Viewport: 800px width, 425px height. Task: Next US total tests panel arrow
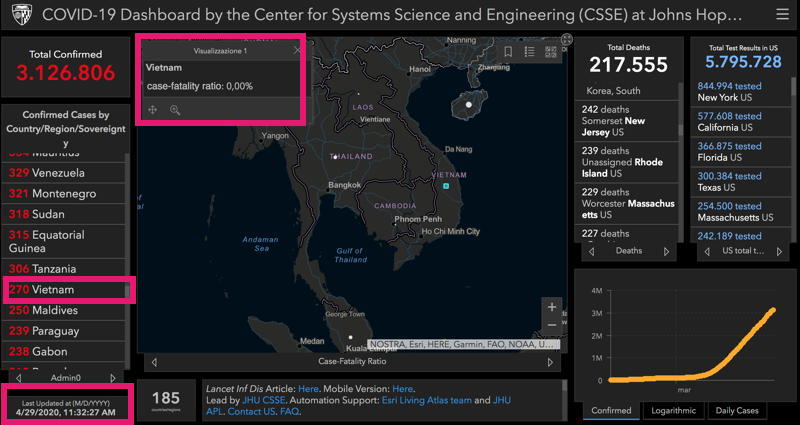(x=779, y=251)
